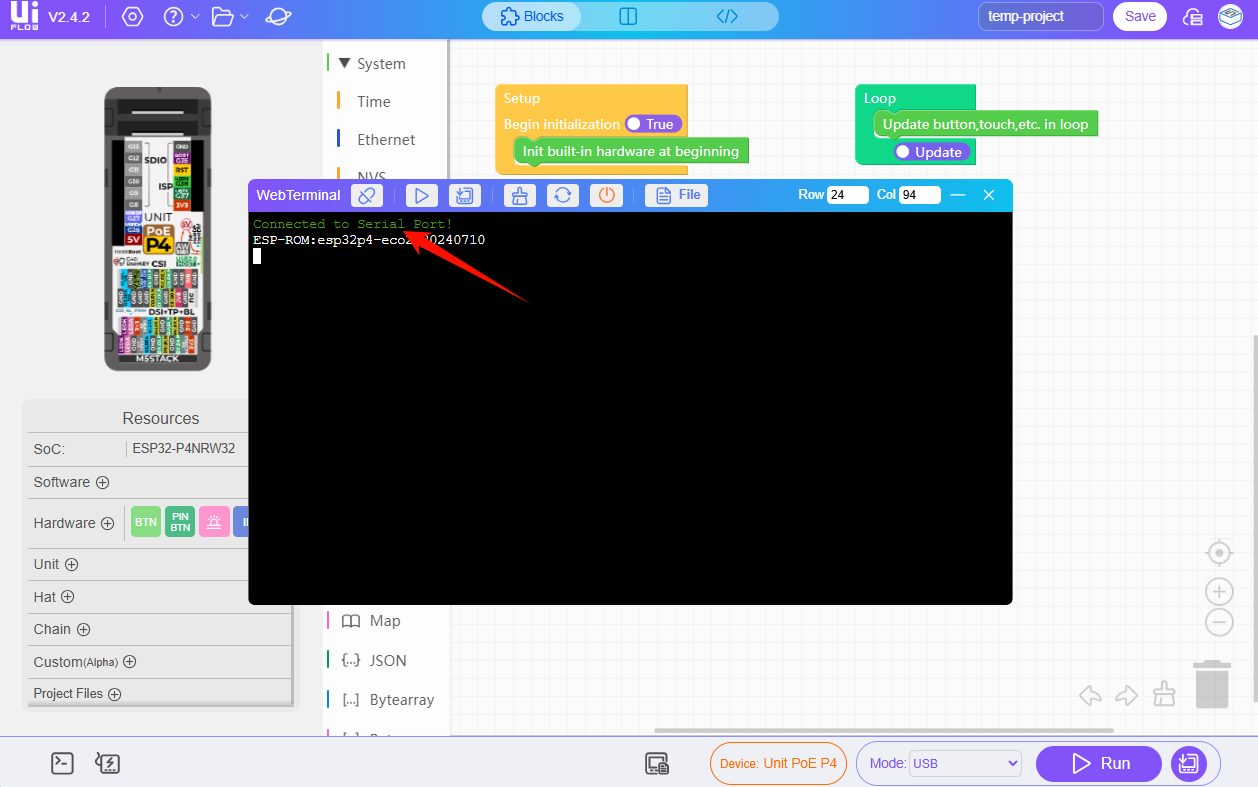The height and width of the screenshot is (787, 1258).
Task: Expand the Software resources section
Action: click(x=102, y=482)
